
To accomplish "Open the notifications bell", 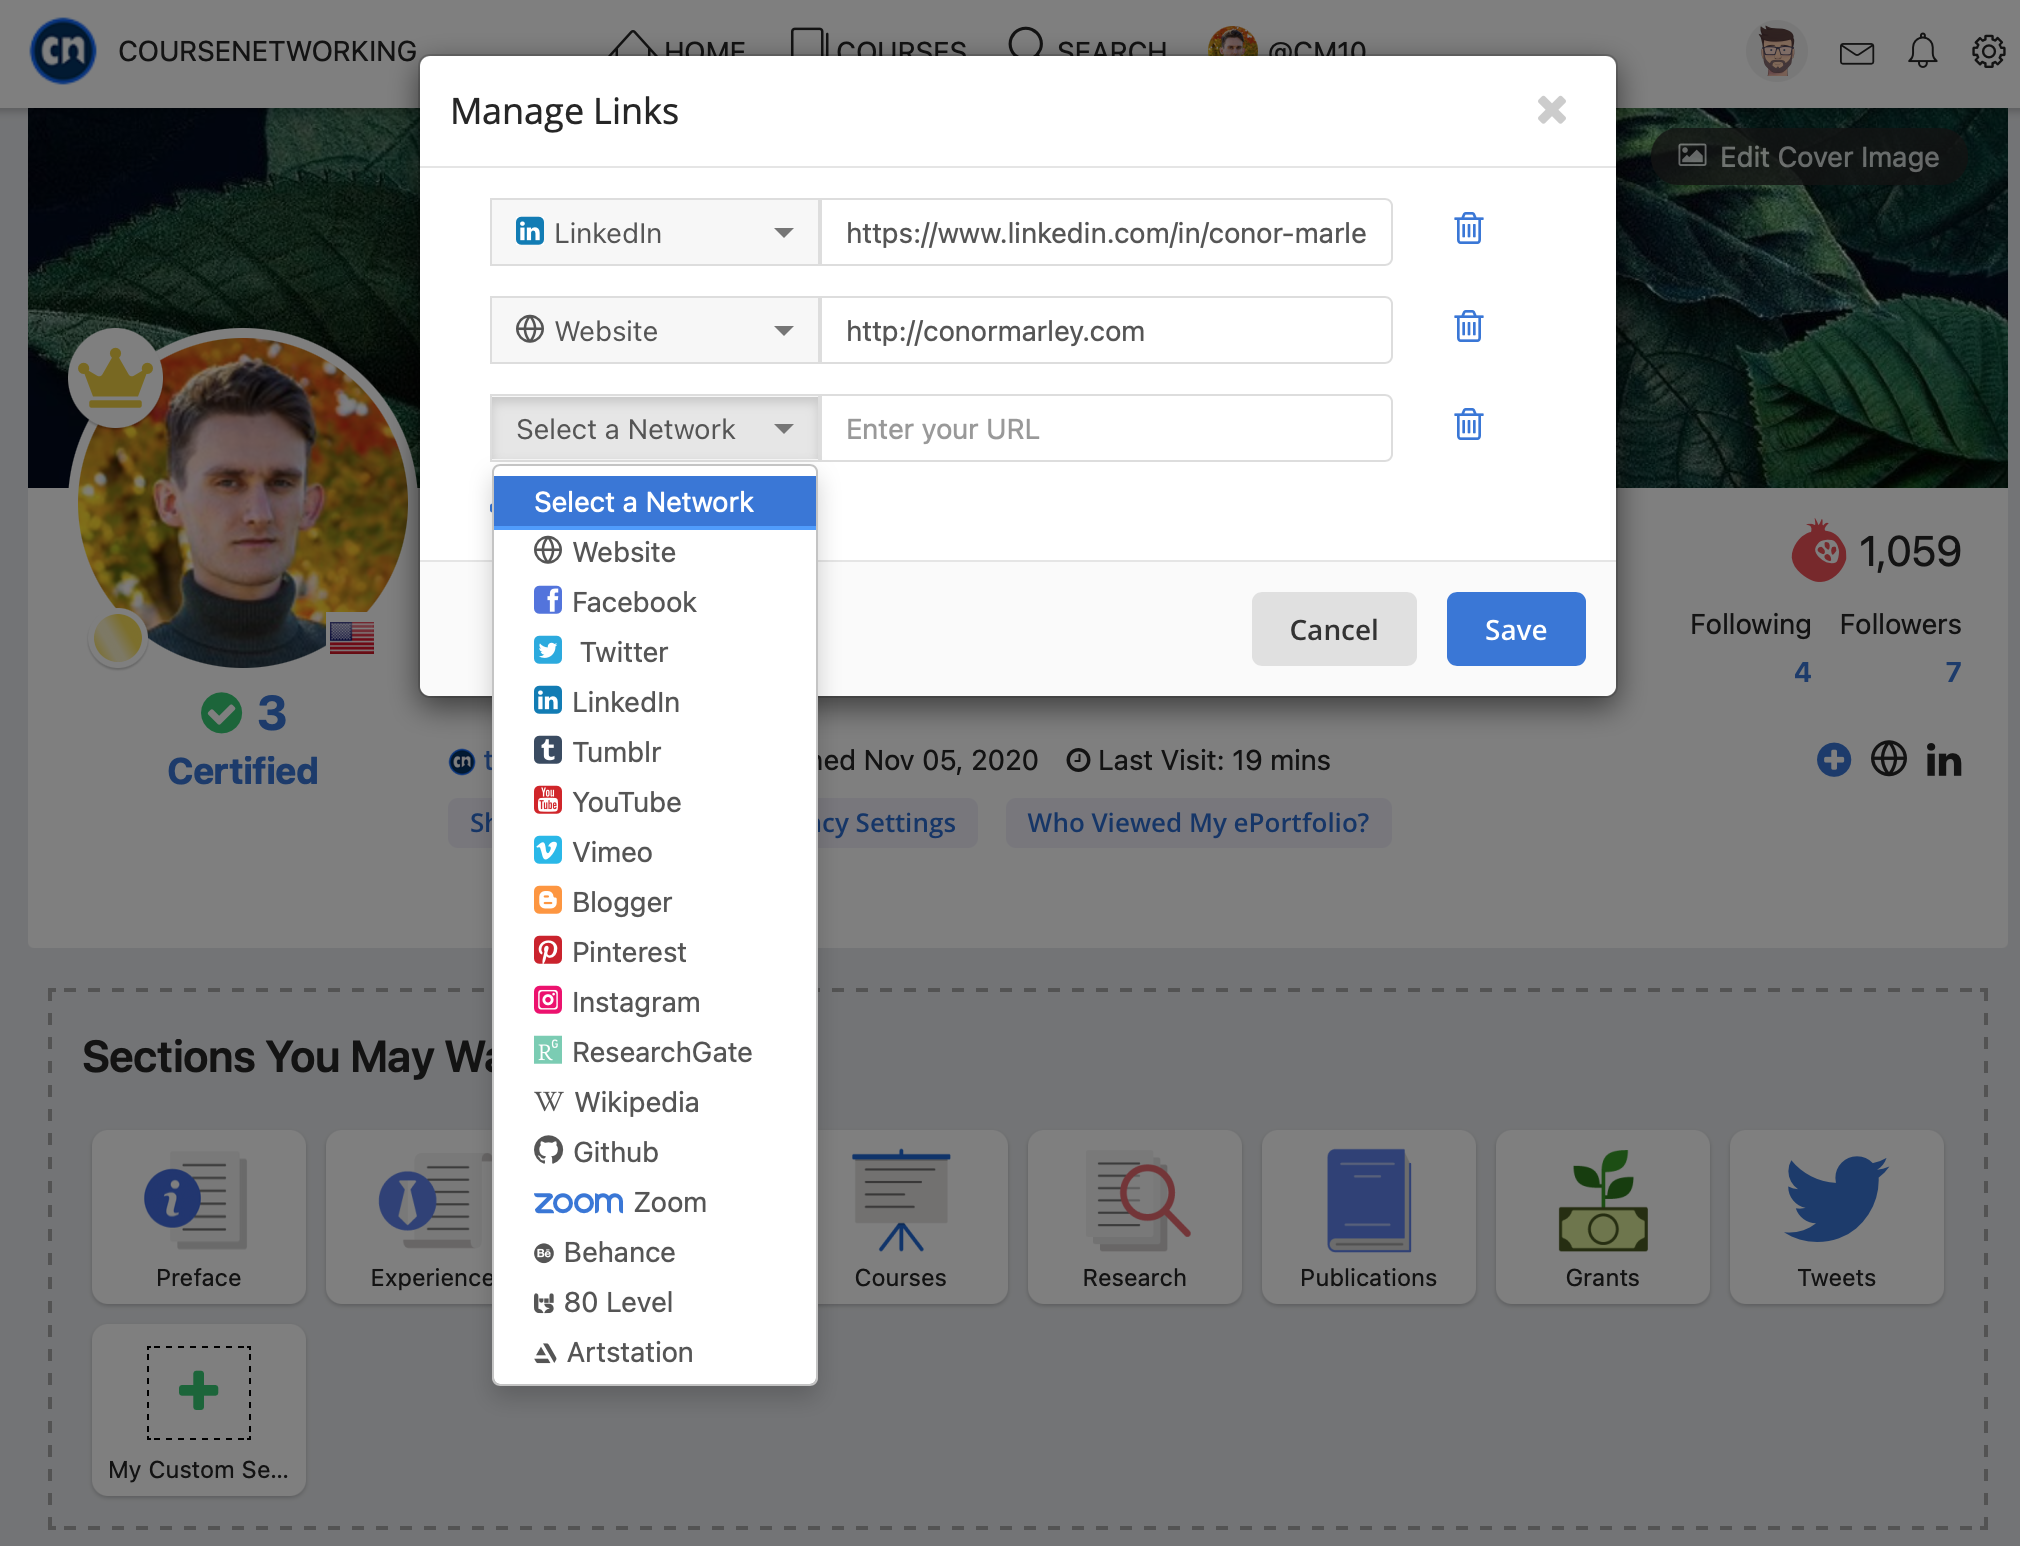I will [x=1922, y=51].
